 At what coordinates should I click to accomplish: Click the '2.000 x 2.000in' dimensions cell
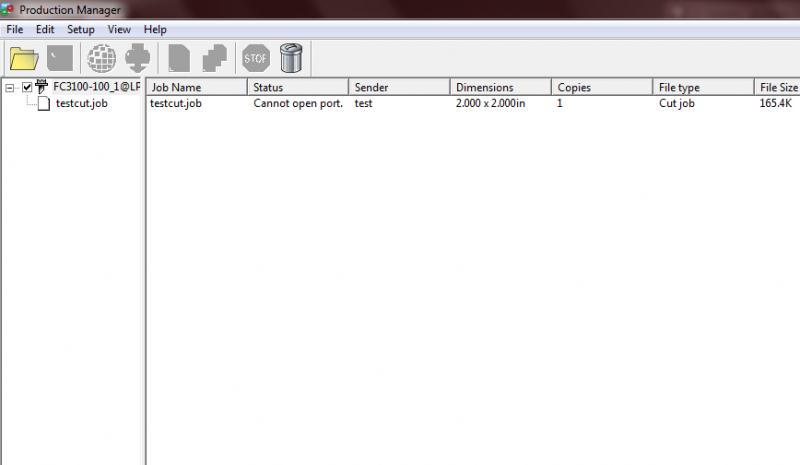tap(490, 103)
